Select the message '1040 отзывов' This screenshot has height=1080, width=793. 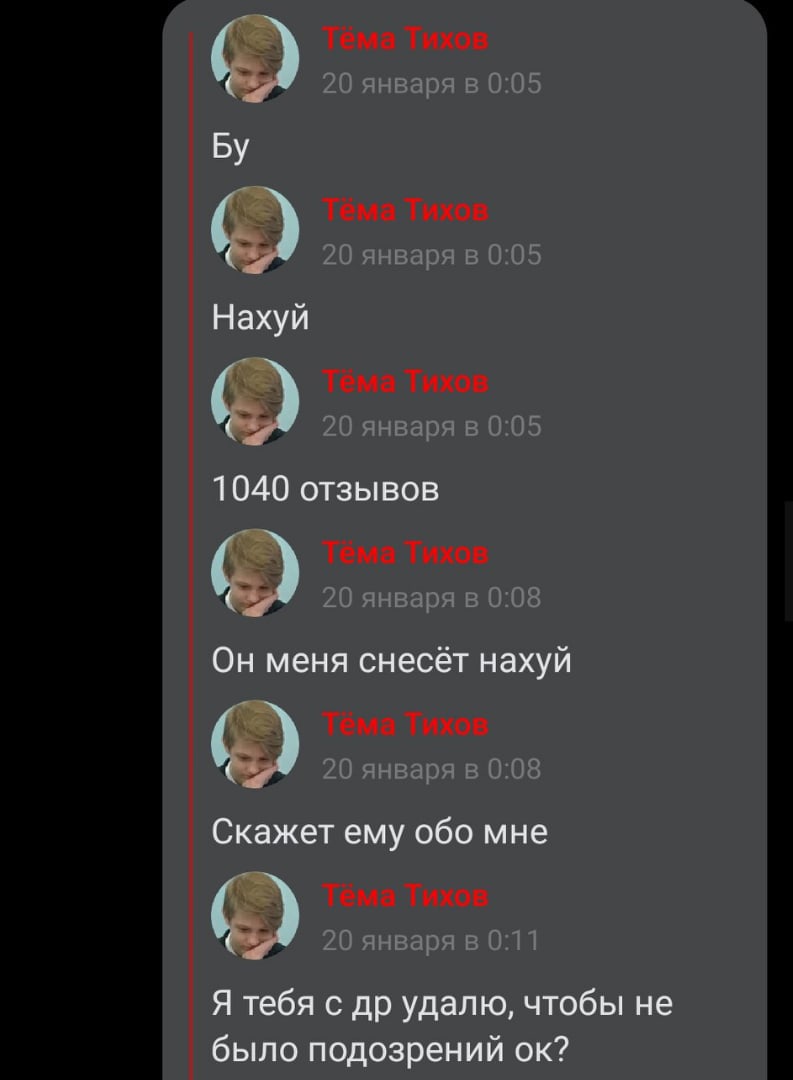coord(325,490)
